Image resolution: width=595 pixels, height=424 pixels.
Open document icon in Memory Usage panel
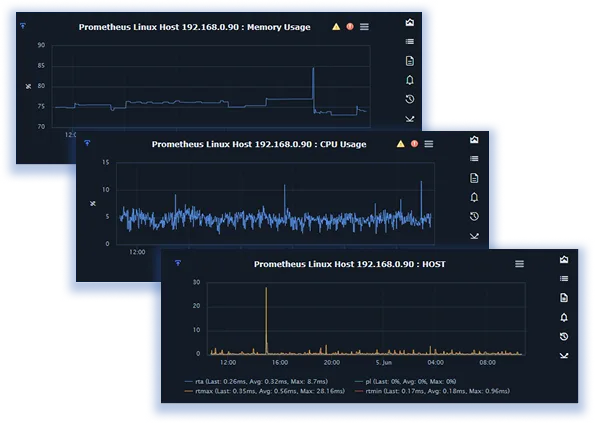(x=410, y=61)
